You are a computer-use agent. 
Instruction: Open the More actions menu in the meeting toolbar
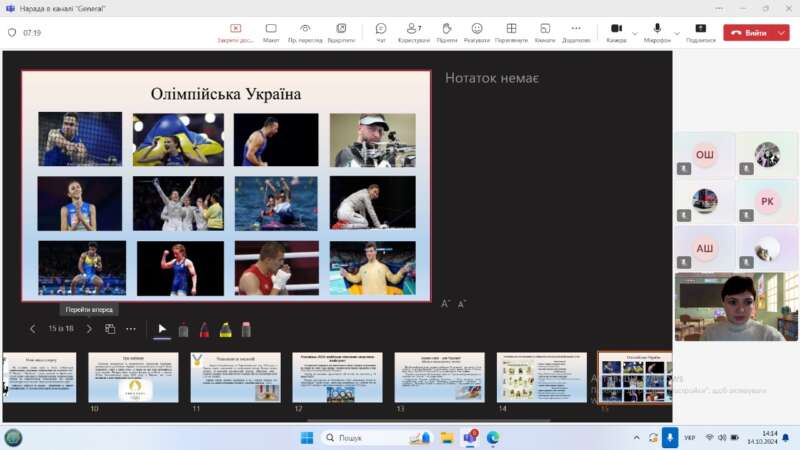coord(576,32)
